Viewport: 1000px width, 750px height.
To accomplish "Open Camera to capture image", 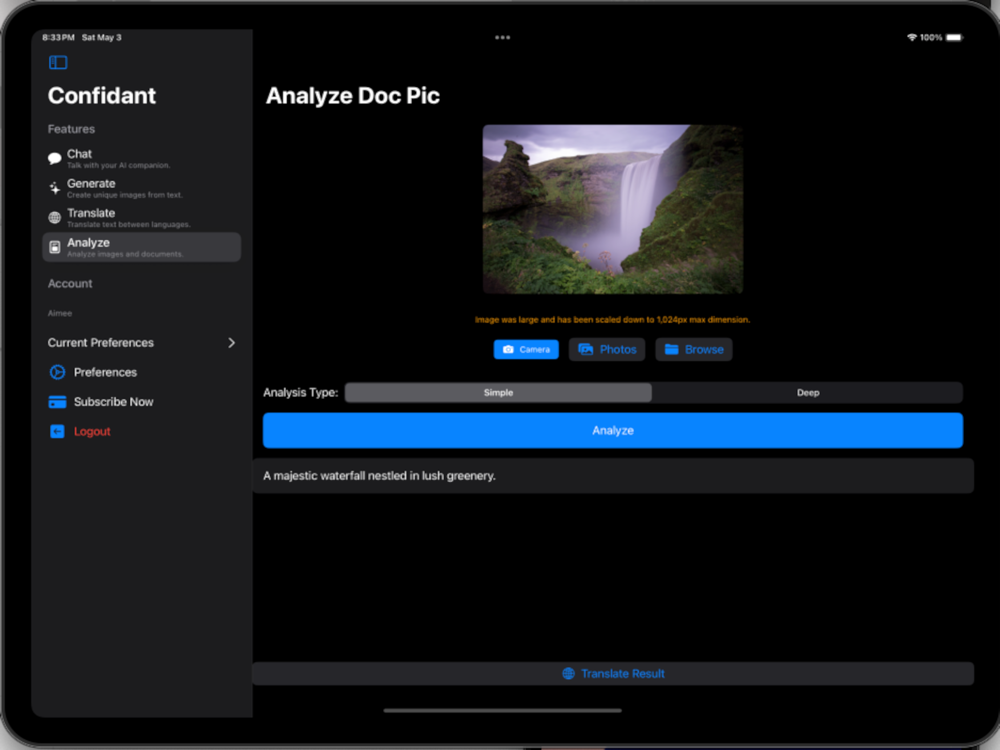I will 526,349.
